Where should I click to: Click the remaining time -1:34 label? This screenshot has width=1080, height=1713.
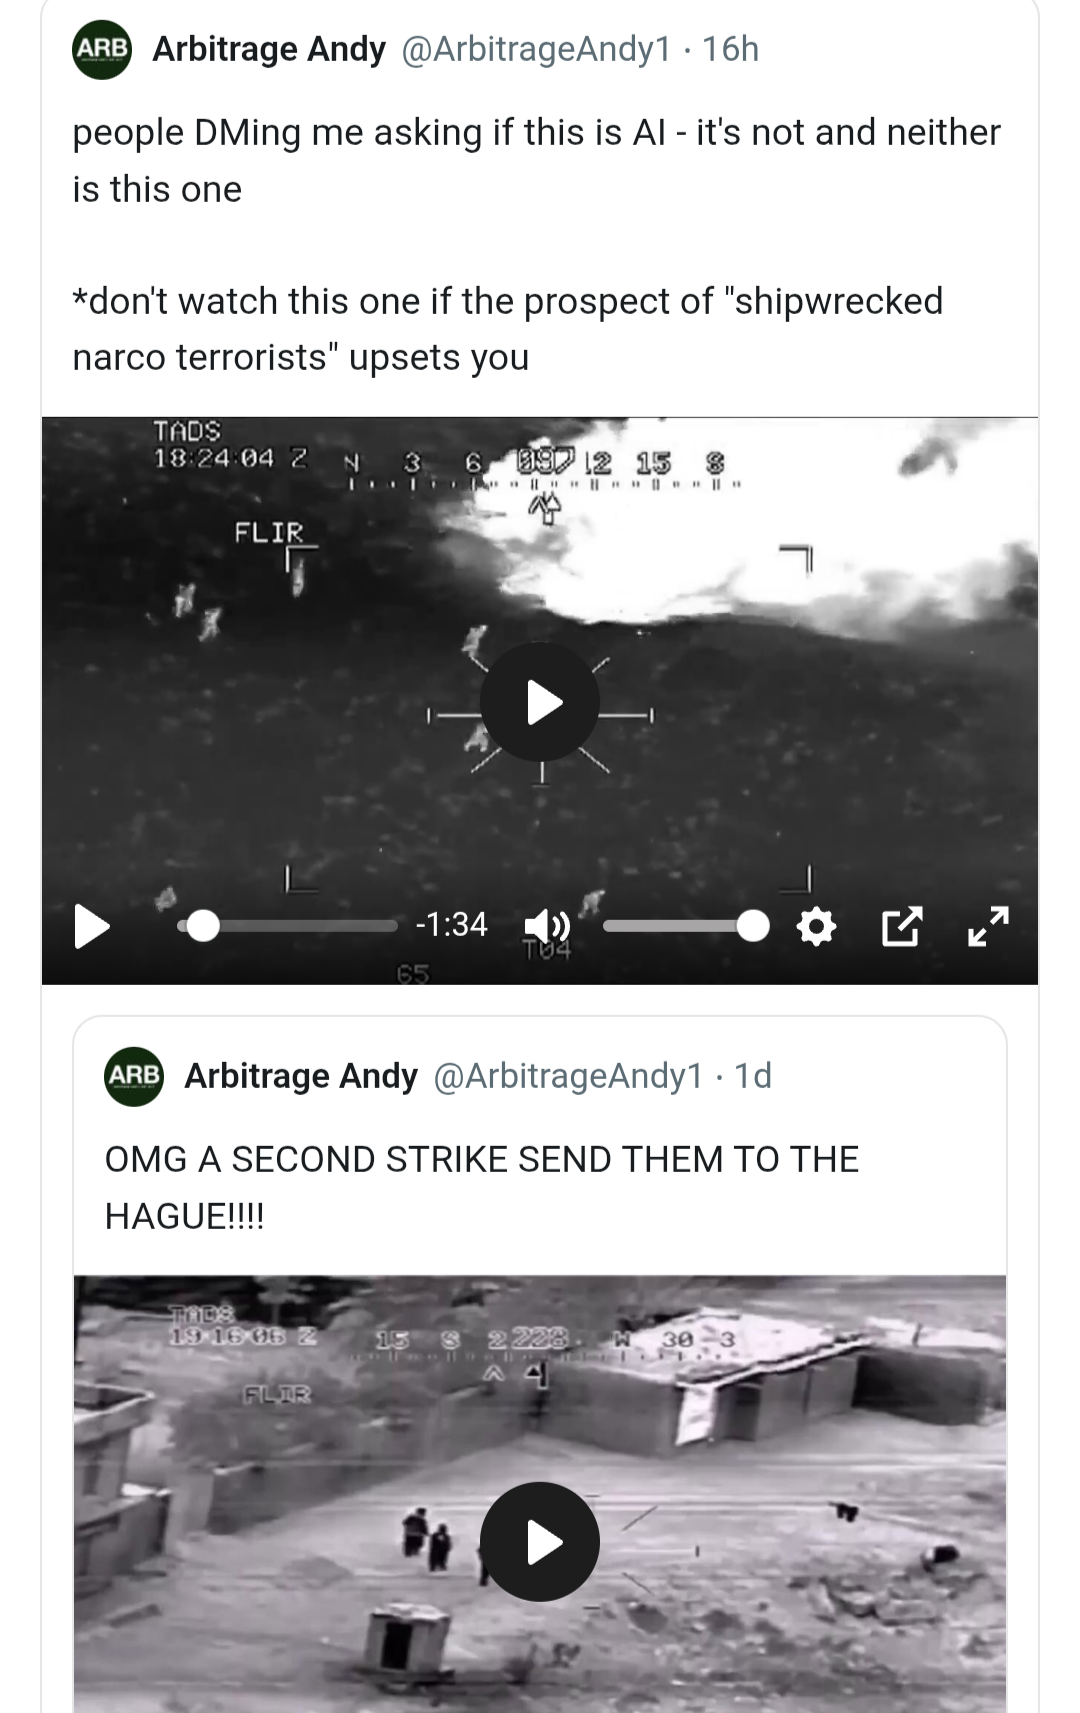pyautogui.click(x=452, y=925)
